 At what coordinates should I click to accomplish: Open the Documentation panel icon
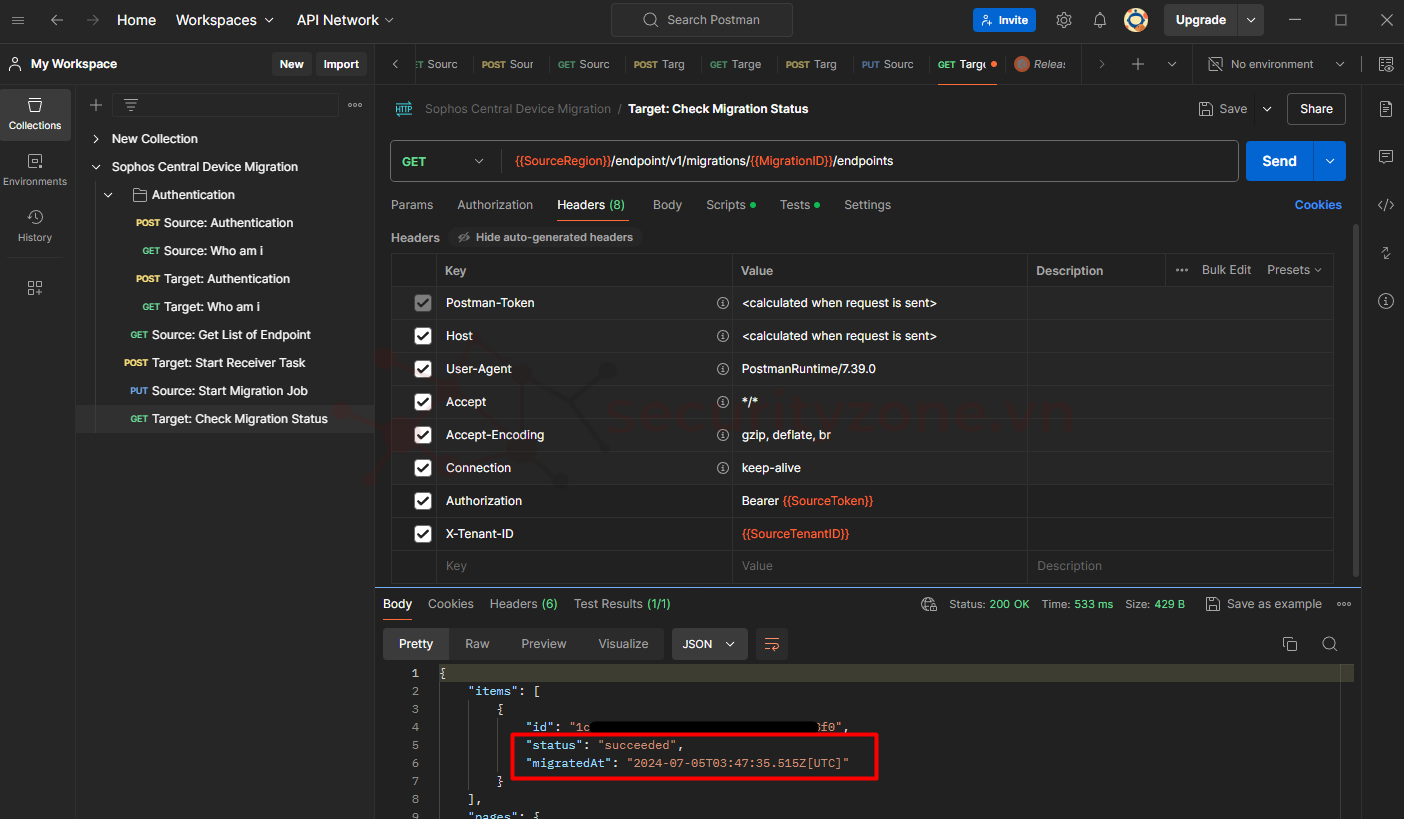point(1386,109)
